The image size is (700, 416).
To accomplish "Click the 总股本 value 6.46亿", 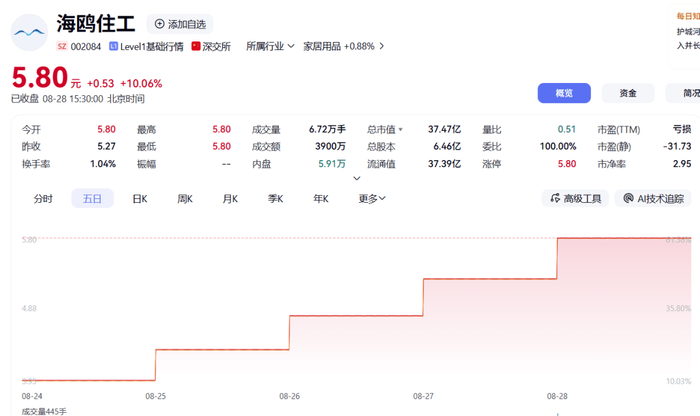I will click(447, 146).
